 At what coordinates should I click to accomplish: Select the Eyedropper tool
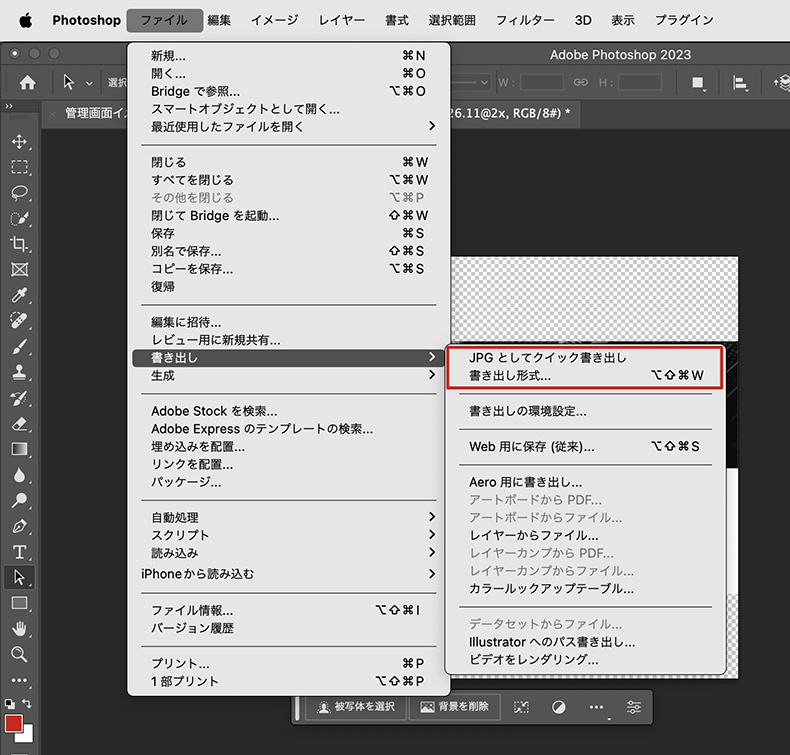pos(19,296)
